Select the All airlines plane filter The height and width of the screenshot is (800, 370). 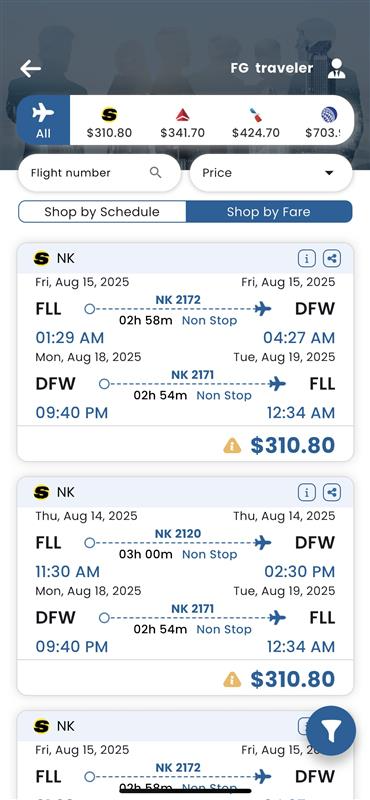pos(43,120)
